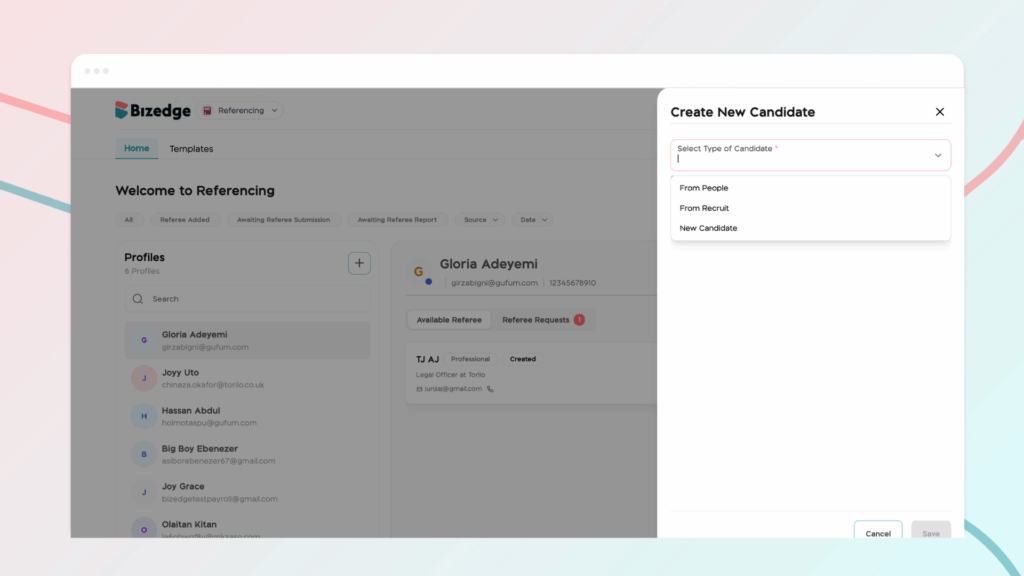Click Hassan Abdul's H avatar

[x=144, y=416]
